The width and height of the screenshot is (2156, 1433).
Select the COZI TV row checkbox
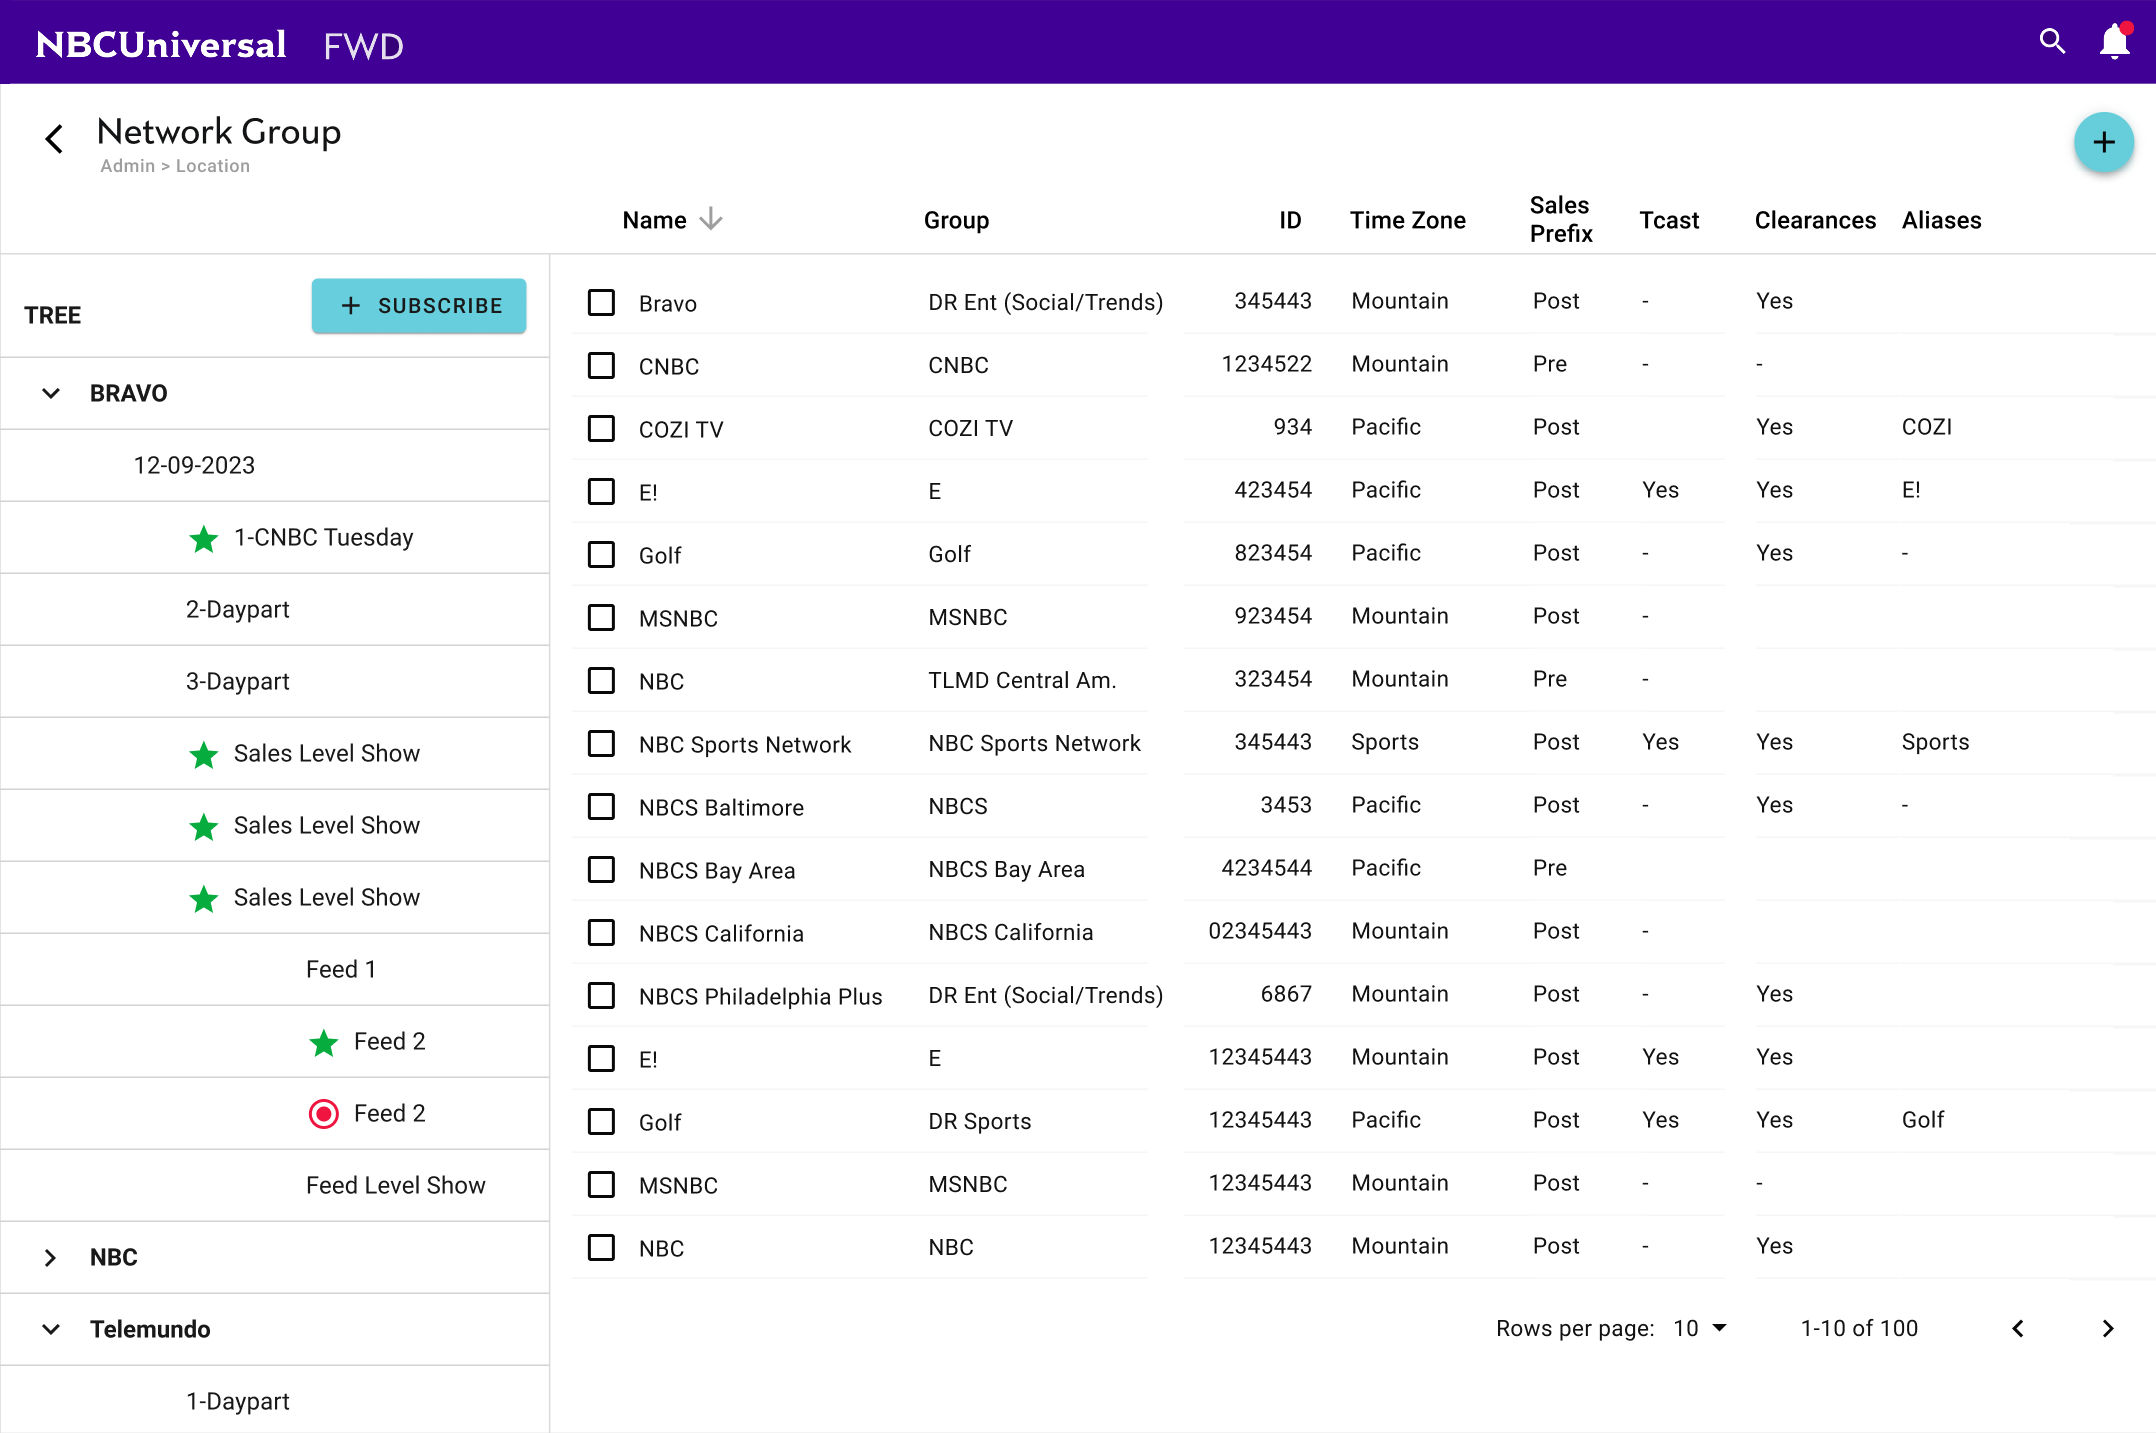(601, 428)
